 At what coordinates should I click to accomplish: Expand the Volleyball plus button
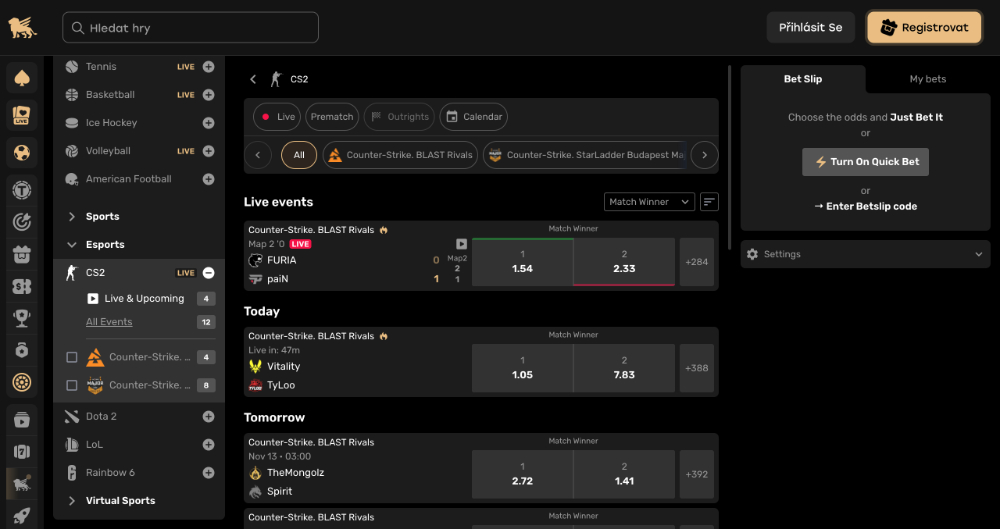pos(209,151)
